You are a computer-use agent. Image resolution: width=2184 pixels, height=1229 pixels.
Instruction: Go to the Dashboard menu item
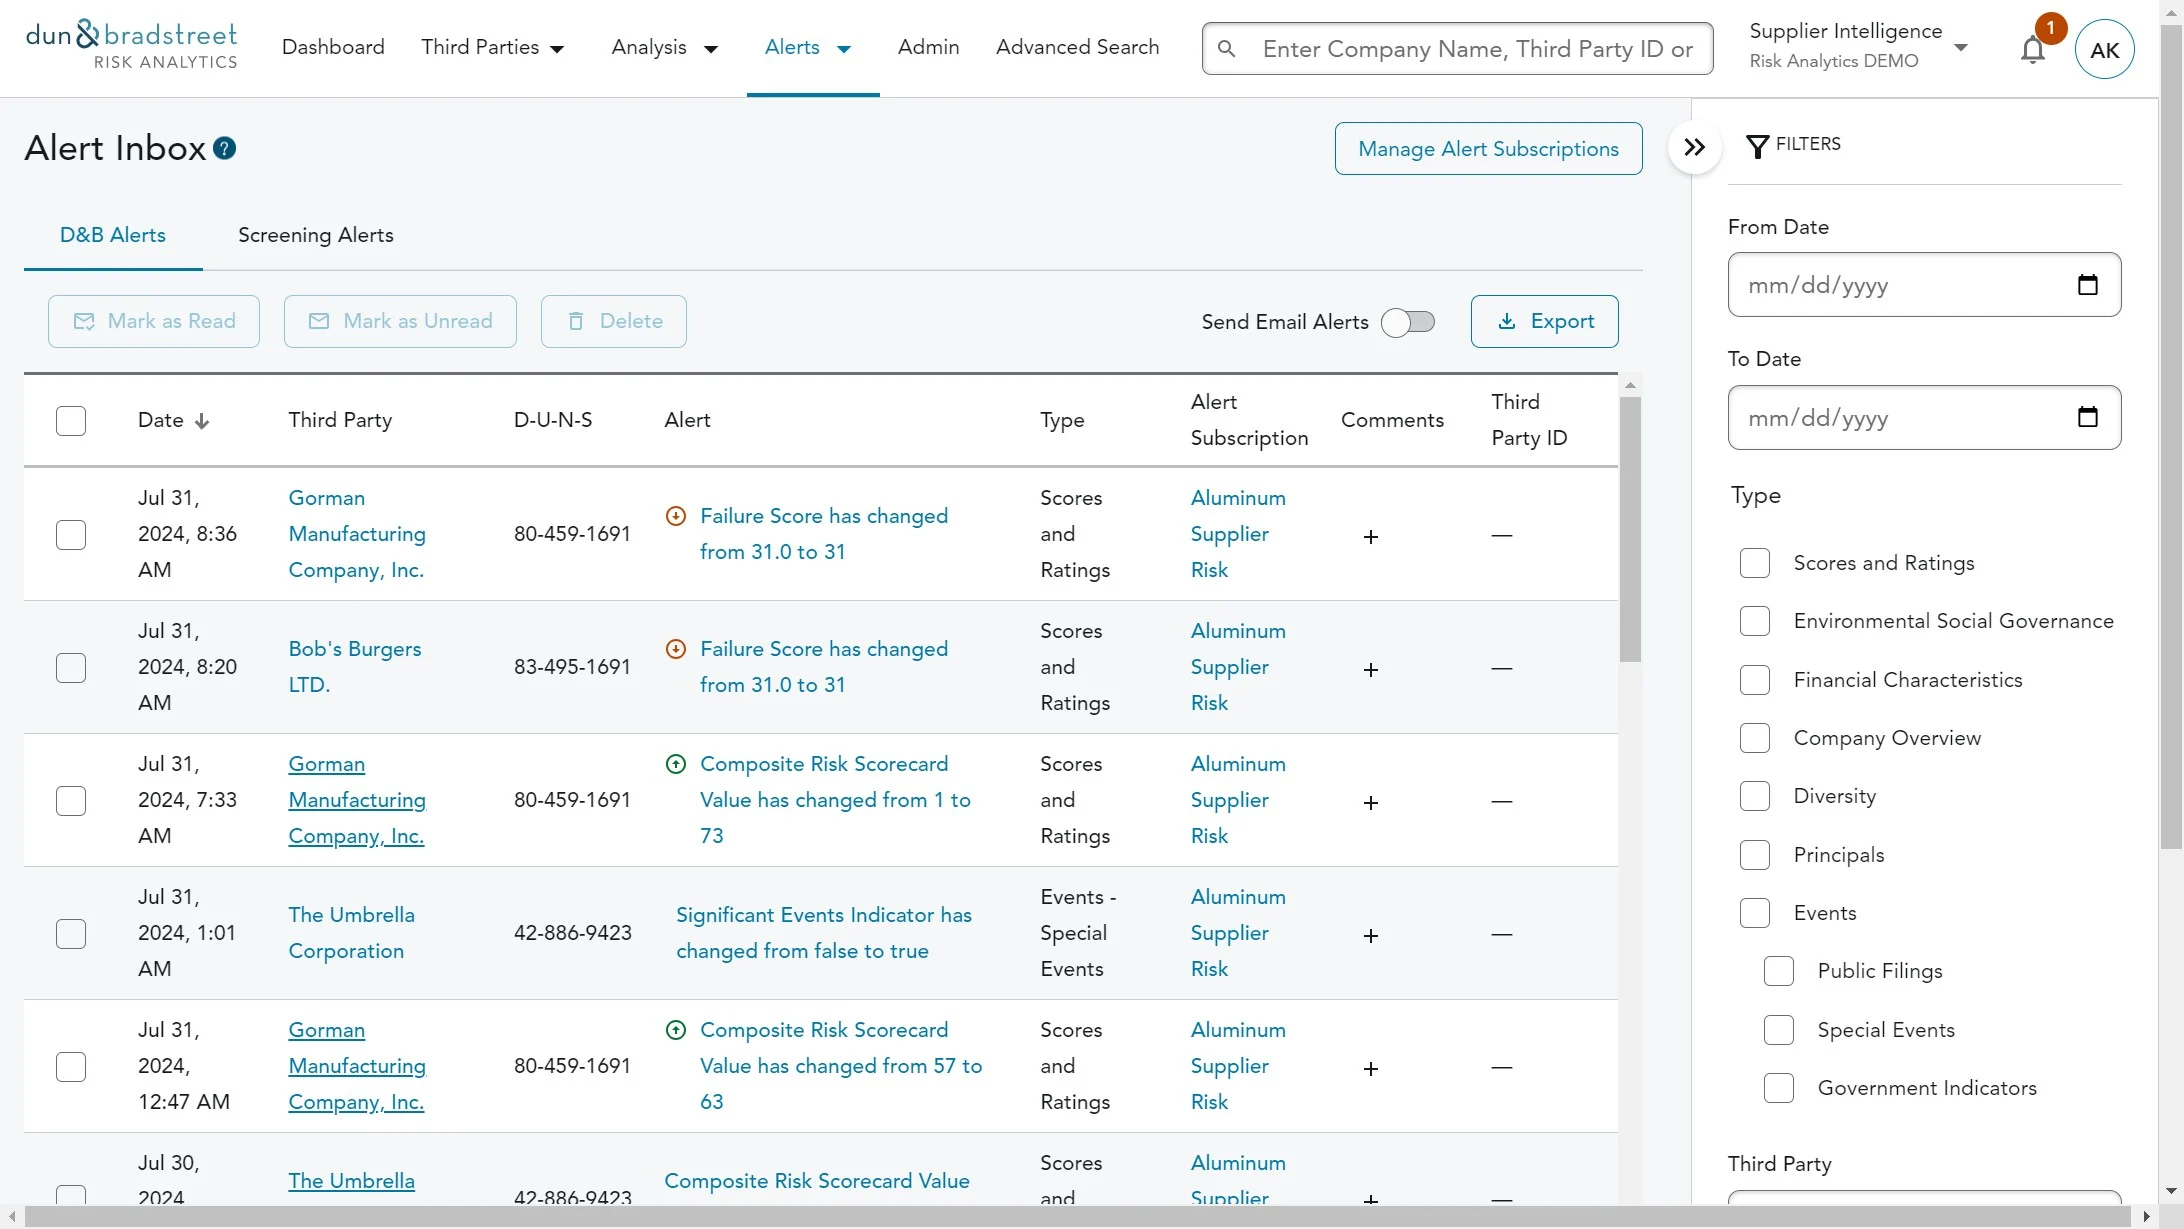333,47
